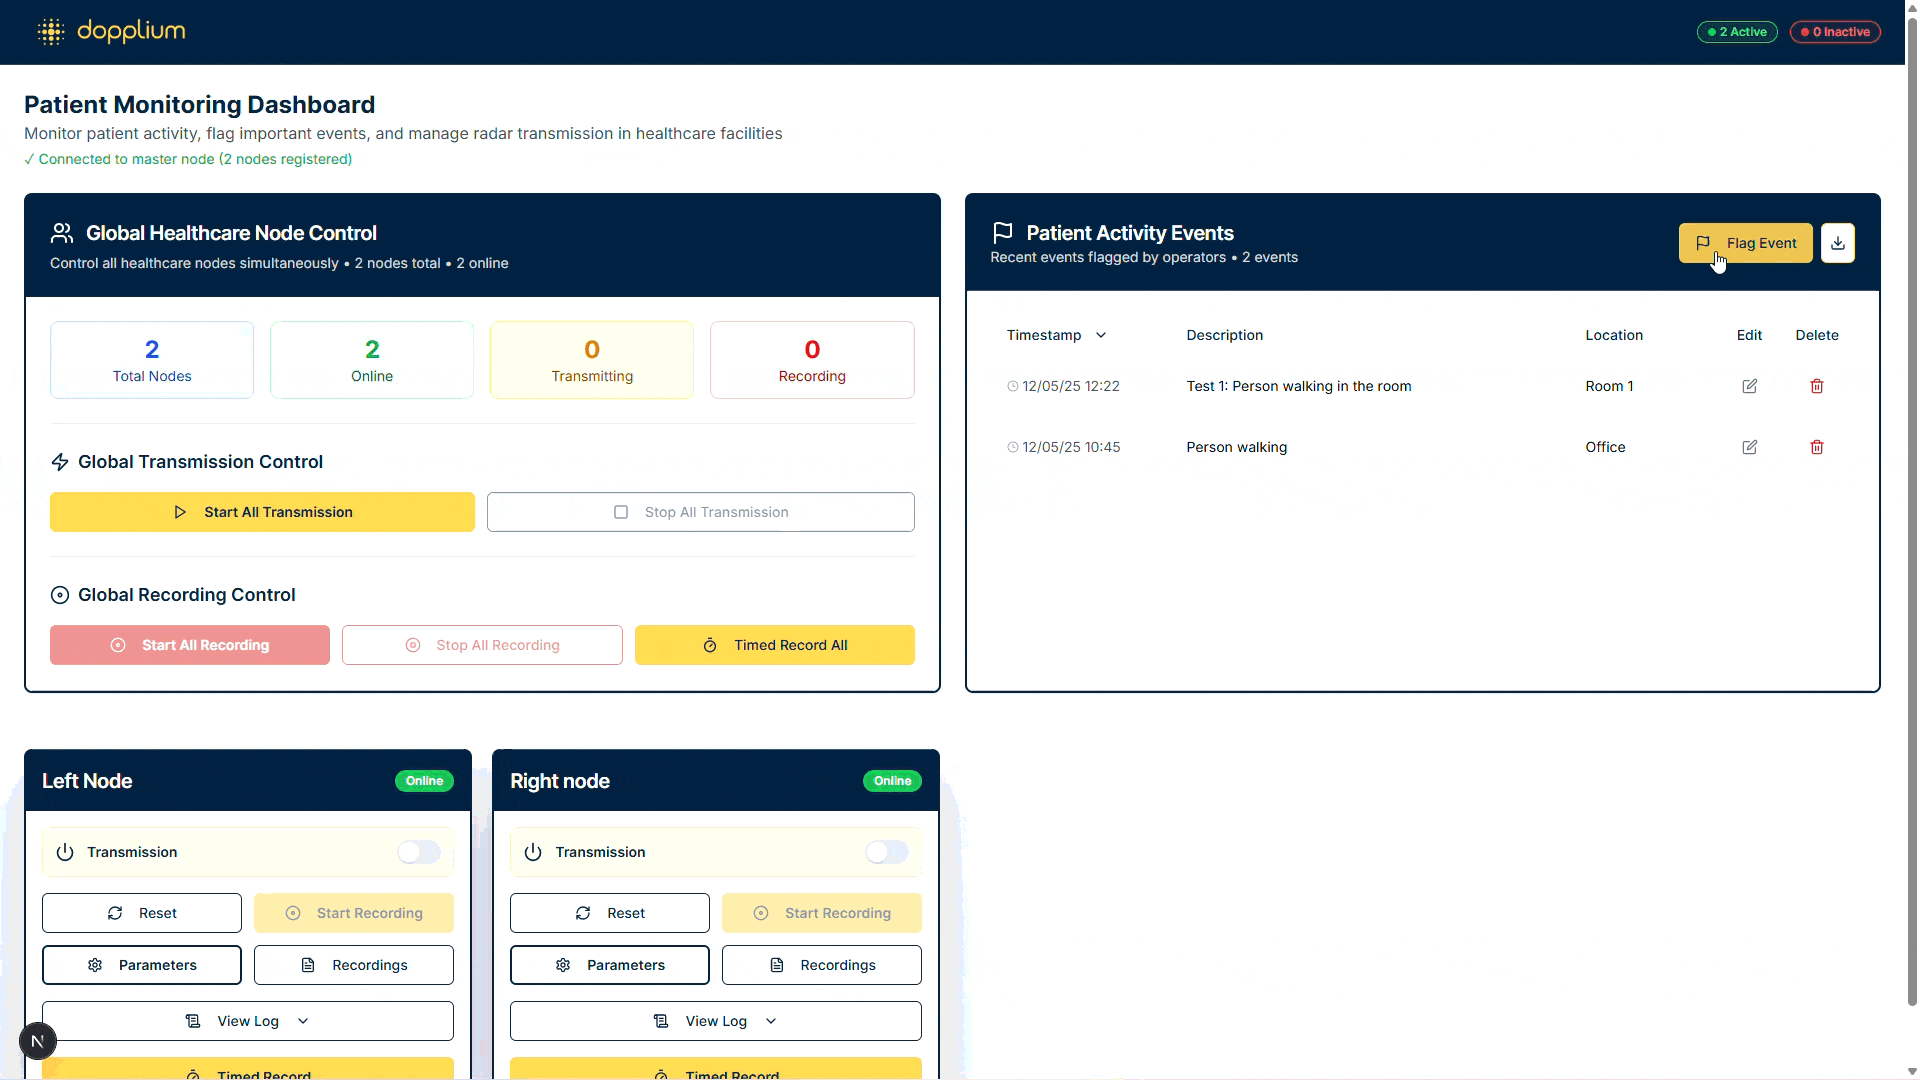Enable Transmission on the Right node
The image size is (1920, 1080).
point(886,852)
